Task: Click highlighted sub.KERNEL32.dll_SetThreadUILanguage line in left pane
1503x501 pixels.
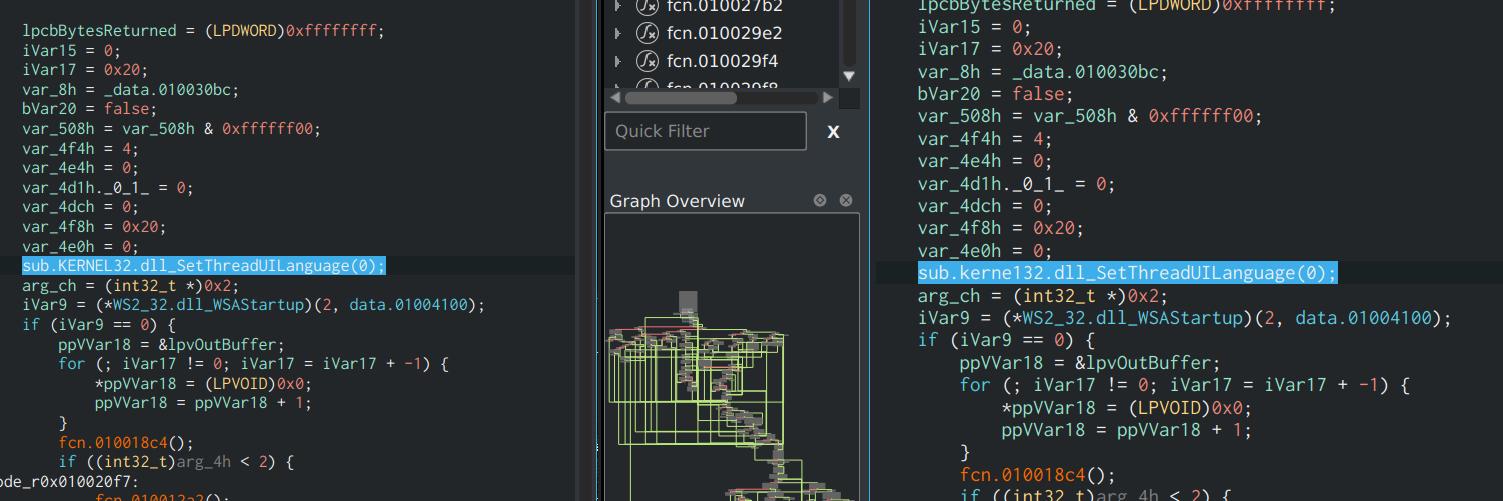Action: [x=203, y=266]
